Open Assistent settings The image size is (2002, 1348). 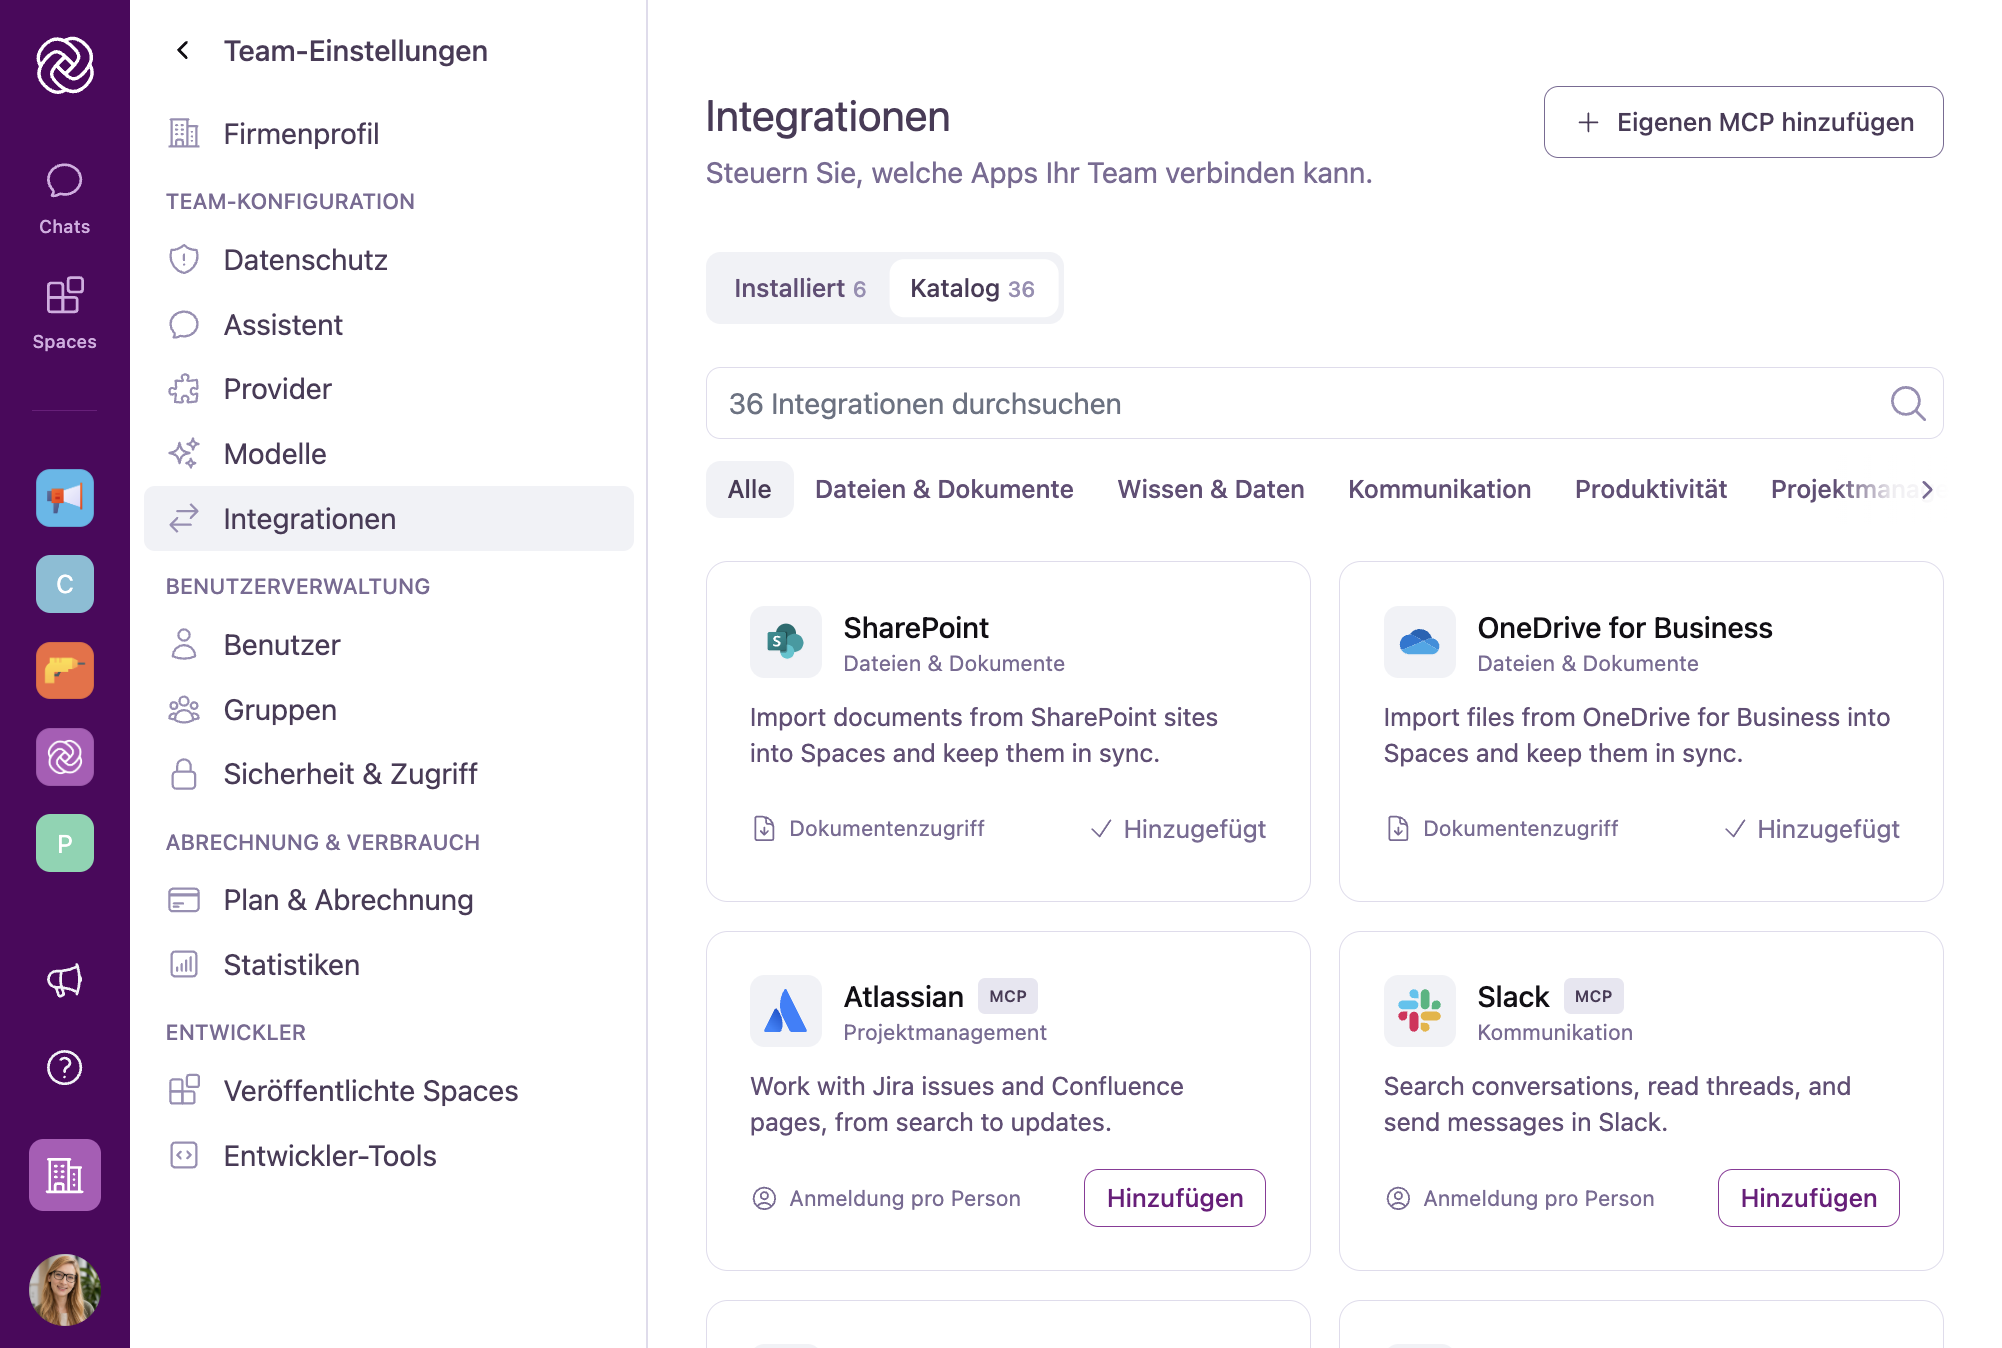389,325
